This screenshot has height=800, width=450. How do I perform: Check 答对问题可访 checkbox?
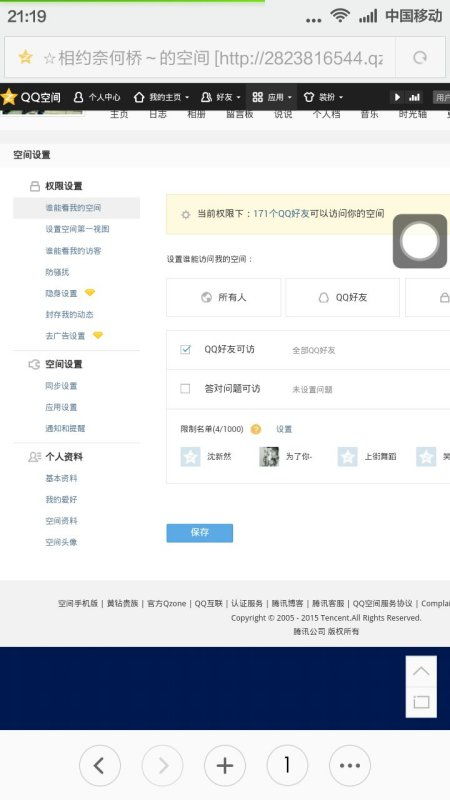tap(185, 389)
